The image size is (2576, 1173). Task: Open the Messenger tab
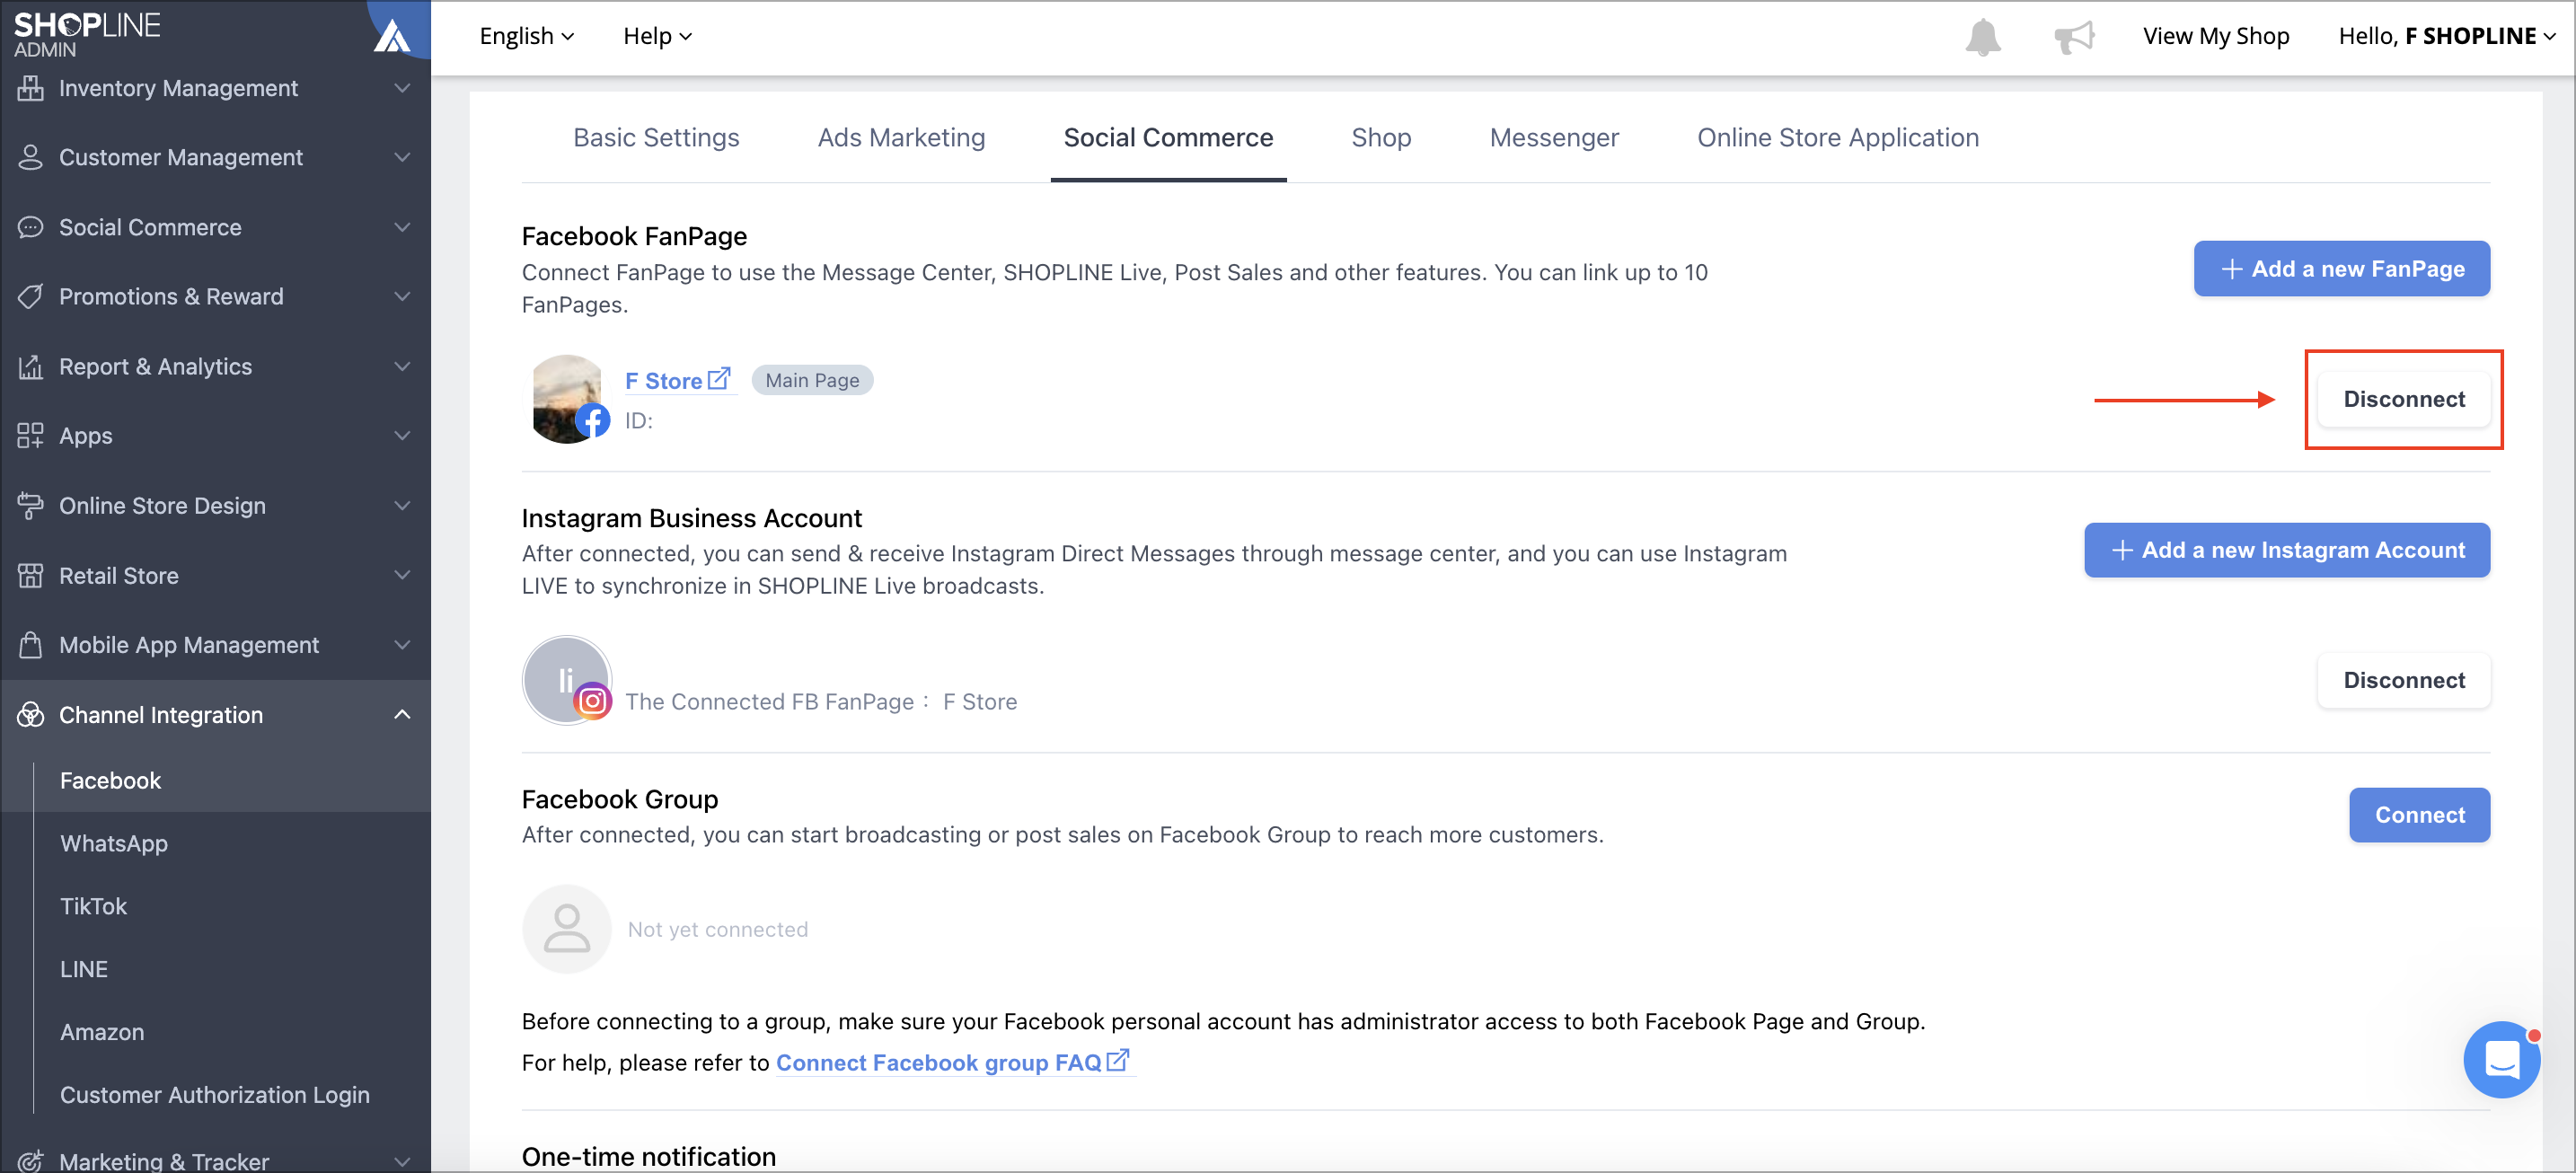click(1554, 137)
